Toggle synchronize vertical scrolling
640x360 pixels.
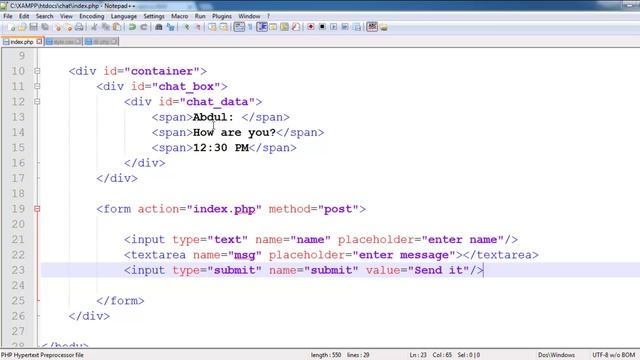(212, 27)
